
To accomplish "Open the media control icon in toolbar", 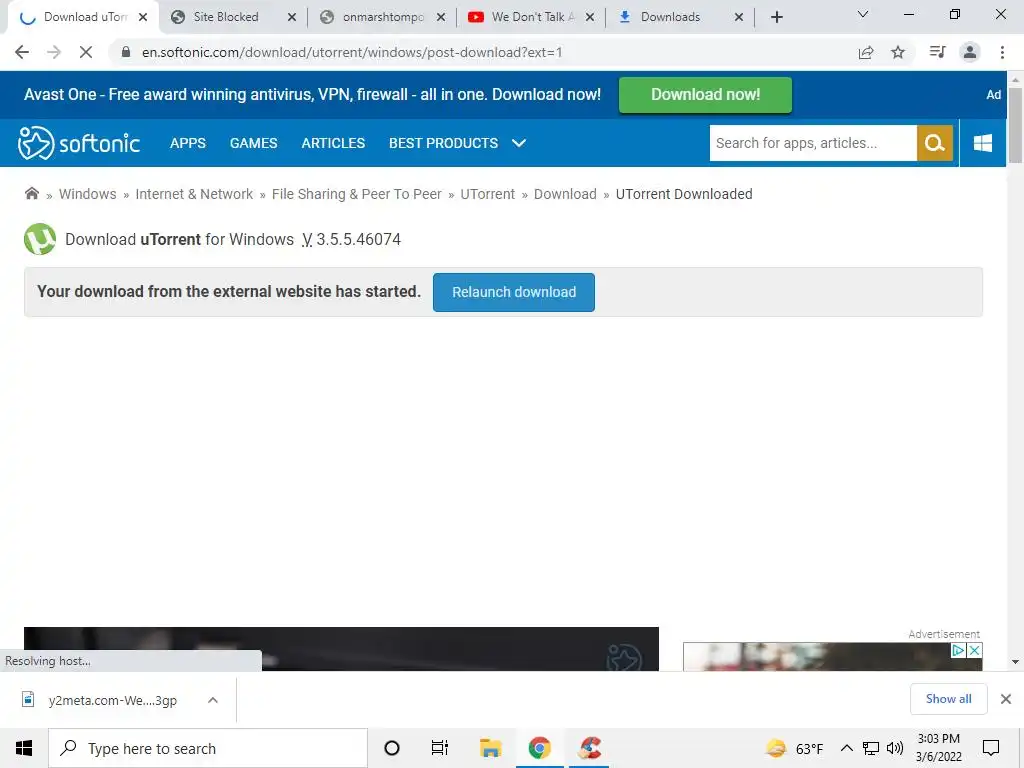I will [937, 52].
